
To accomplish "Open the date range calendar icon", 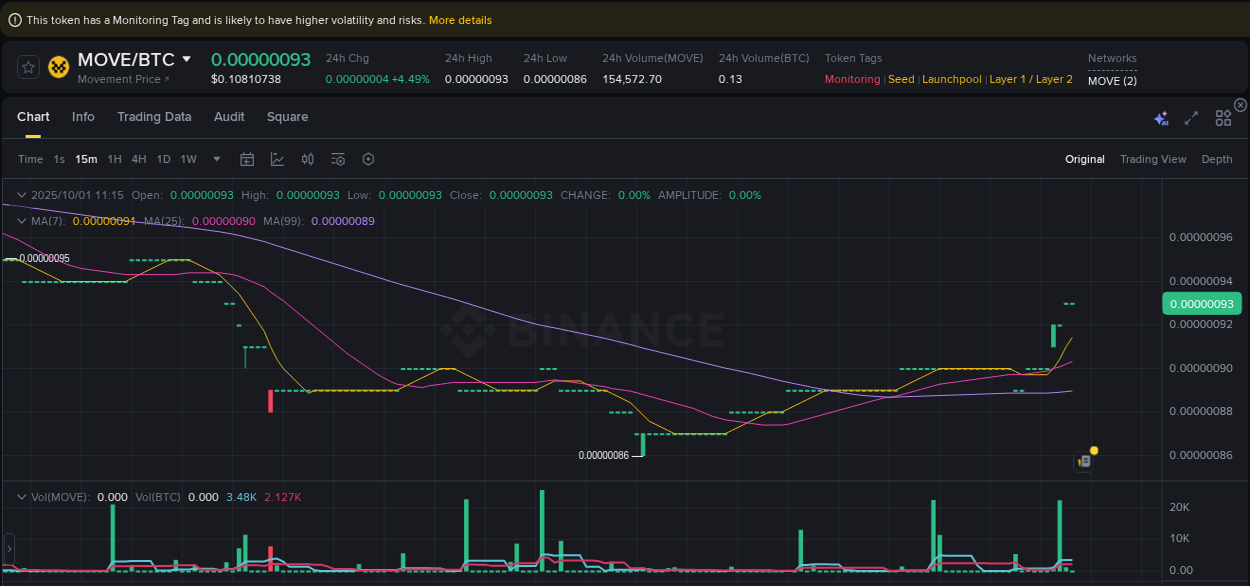I will (x=247, y=159).
